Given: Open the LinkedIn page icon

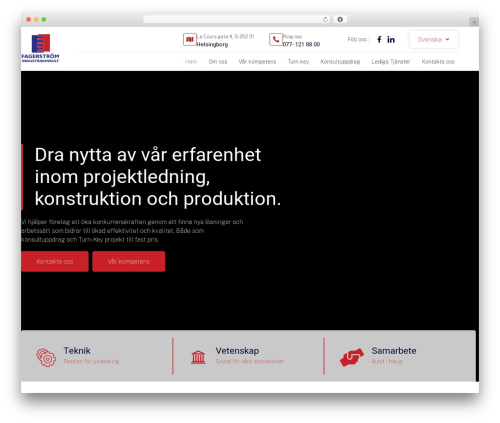Looking at the screenshot, I should (x=391, y=40).
